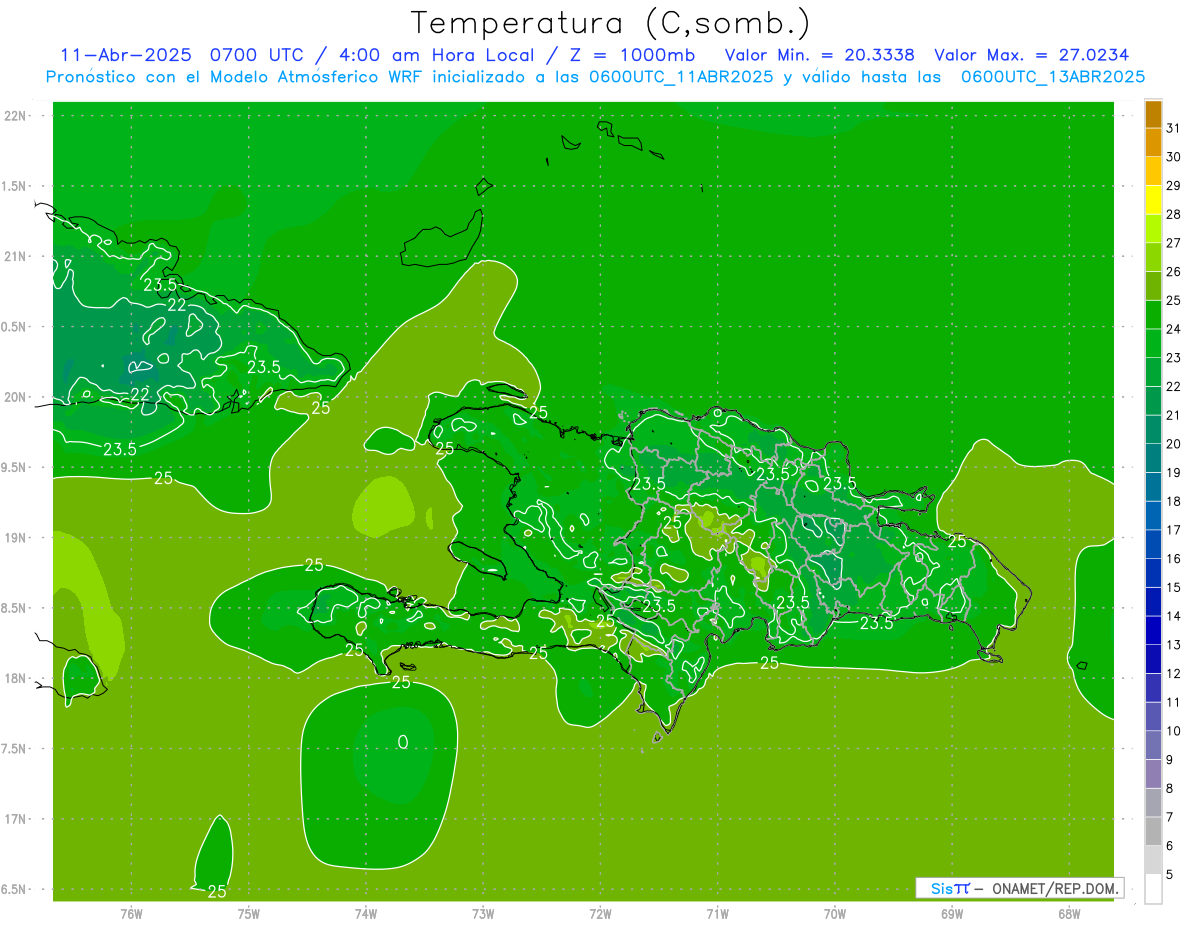Screen dimensions: 1200x927
Task: Click the '11' value on the color scale
Action: 1174,703
